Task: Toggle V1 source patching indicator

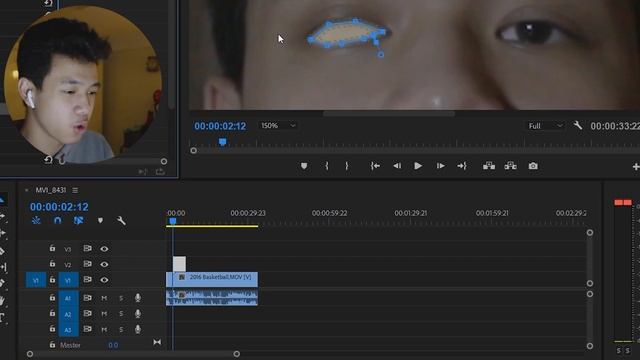Action: [36, 280]
